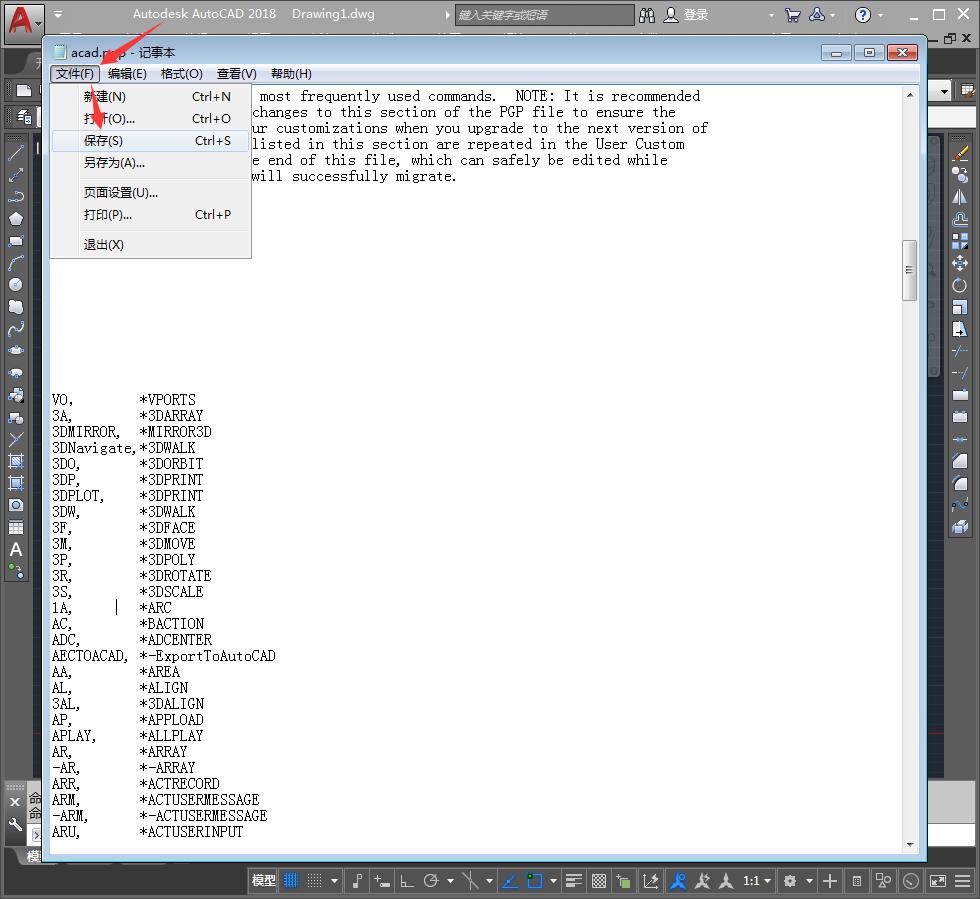Select the Rectangle tool
The width and height of the screenshot is (980, 899).
[16, 241]
